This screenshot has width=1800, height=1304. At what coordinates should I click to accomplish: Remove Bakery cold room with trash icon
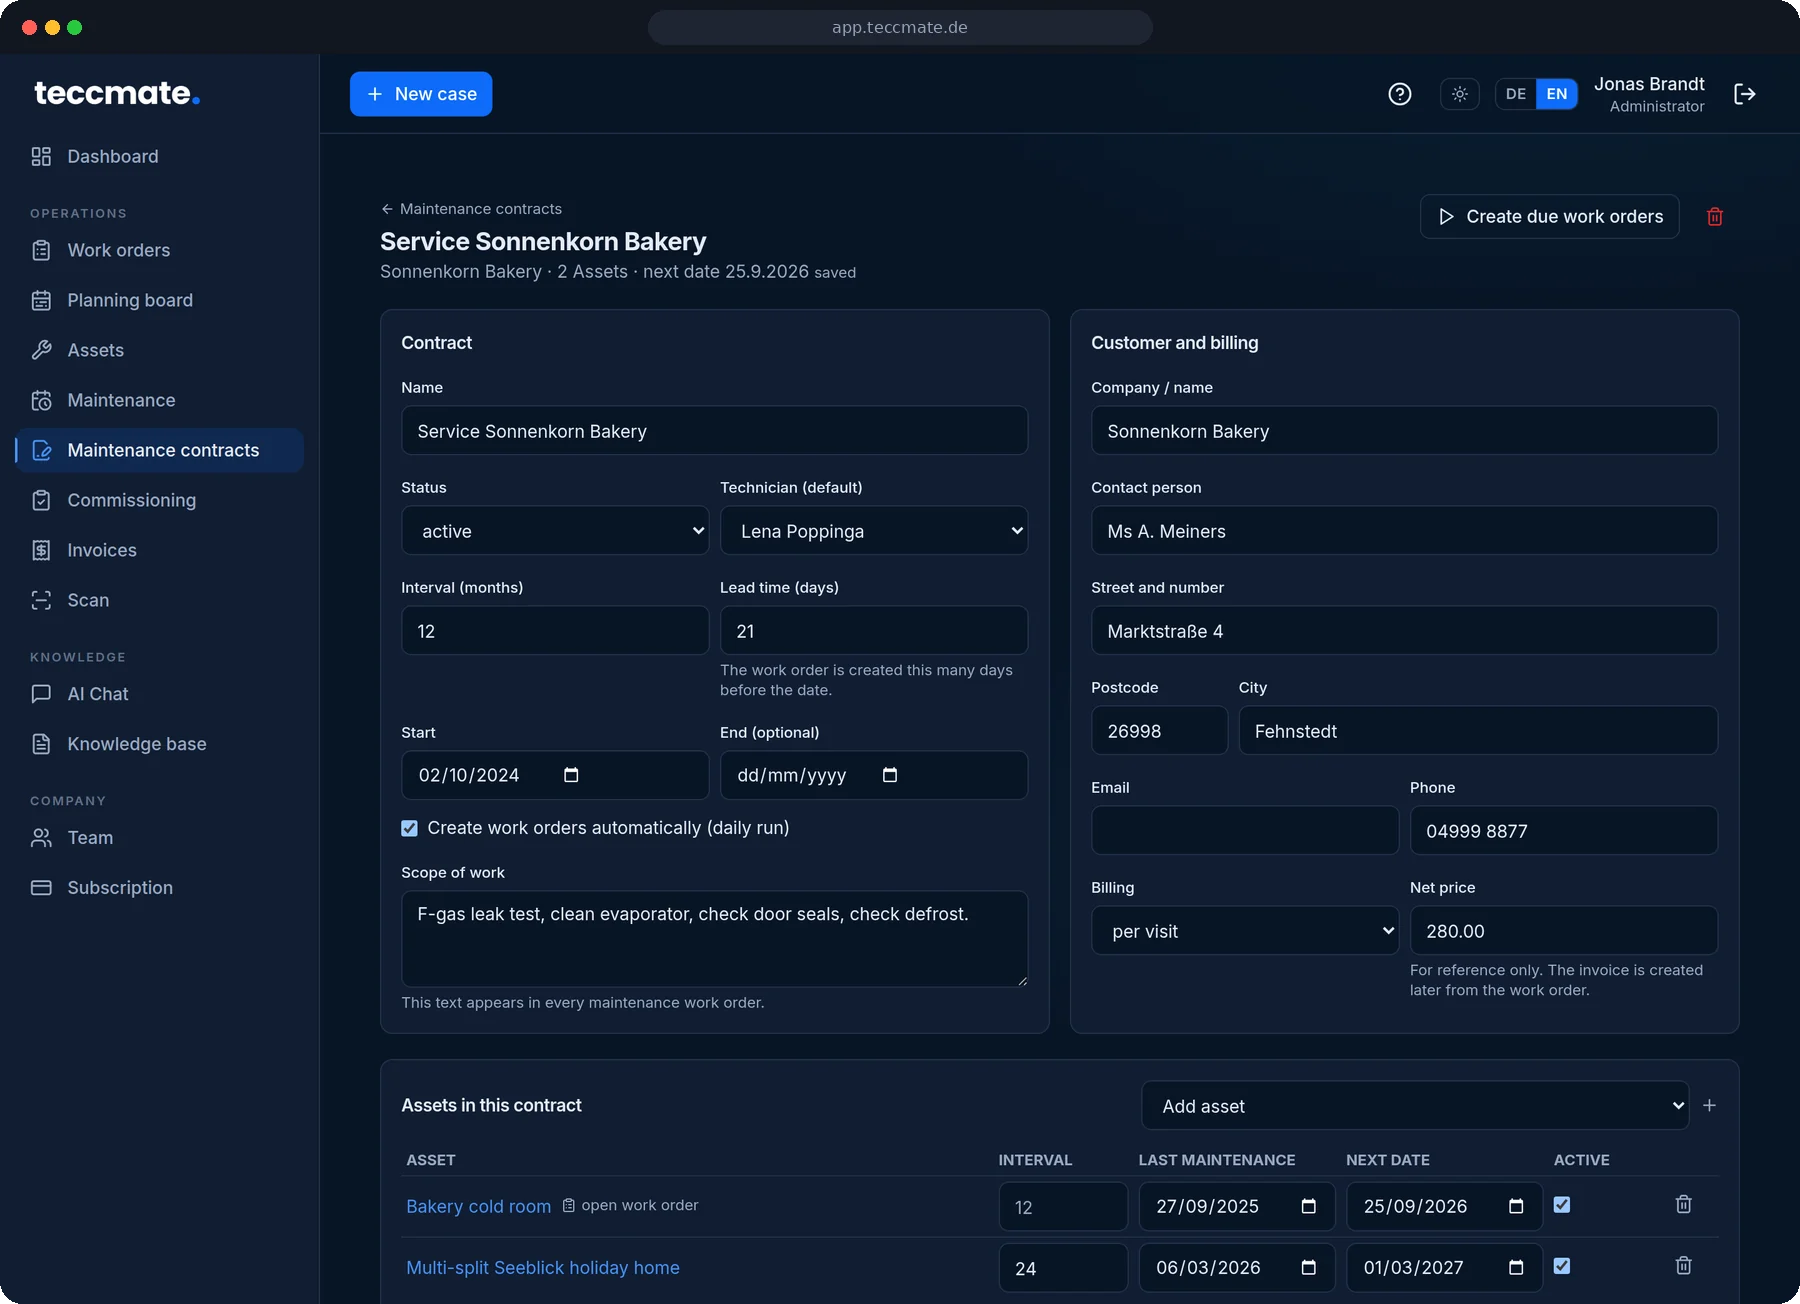coord(1684,1204)
